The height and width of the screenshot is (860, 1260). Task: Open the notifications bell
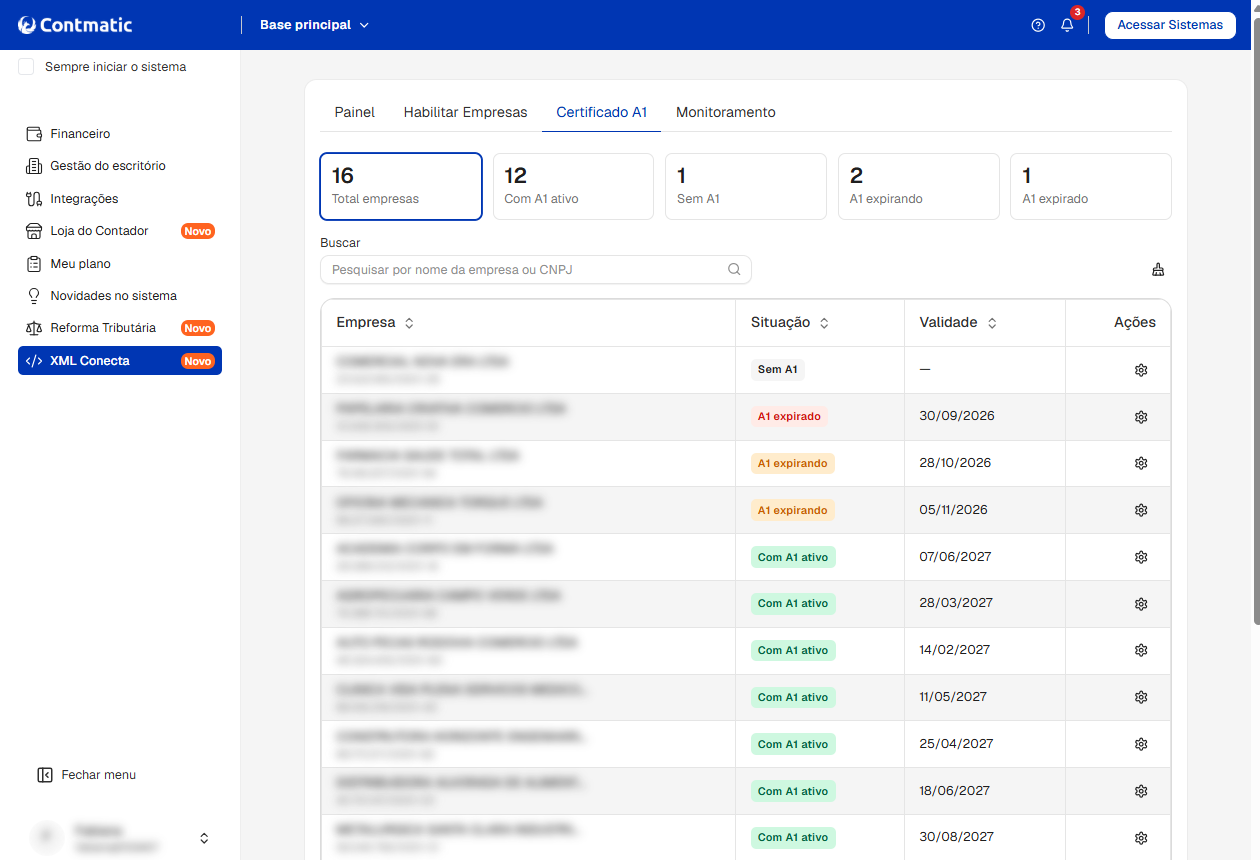(x=1067, y=25)
